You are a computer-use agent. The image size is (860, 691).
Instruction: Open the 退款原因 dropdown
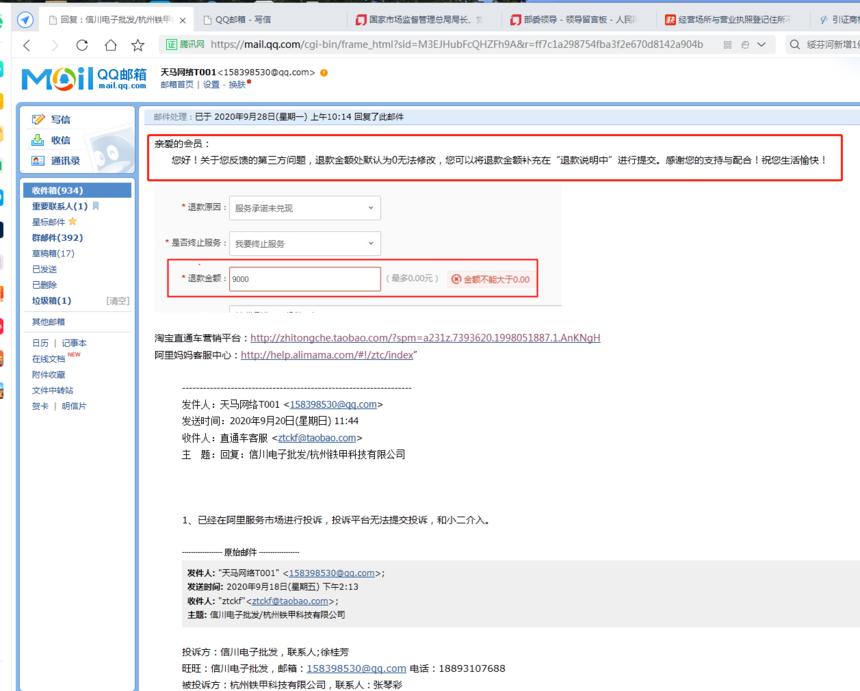point(305,208)
